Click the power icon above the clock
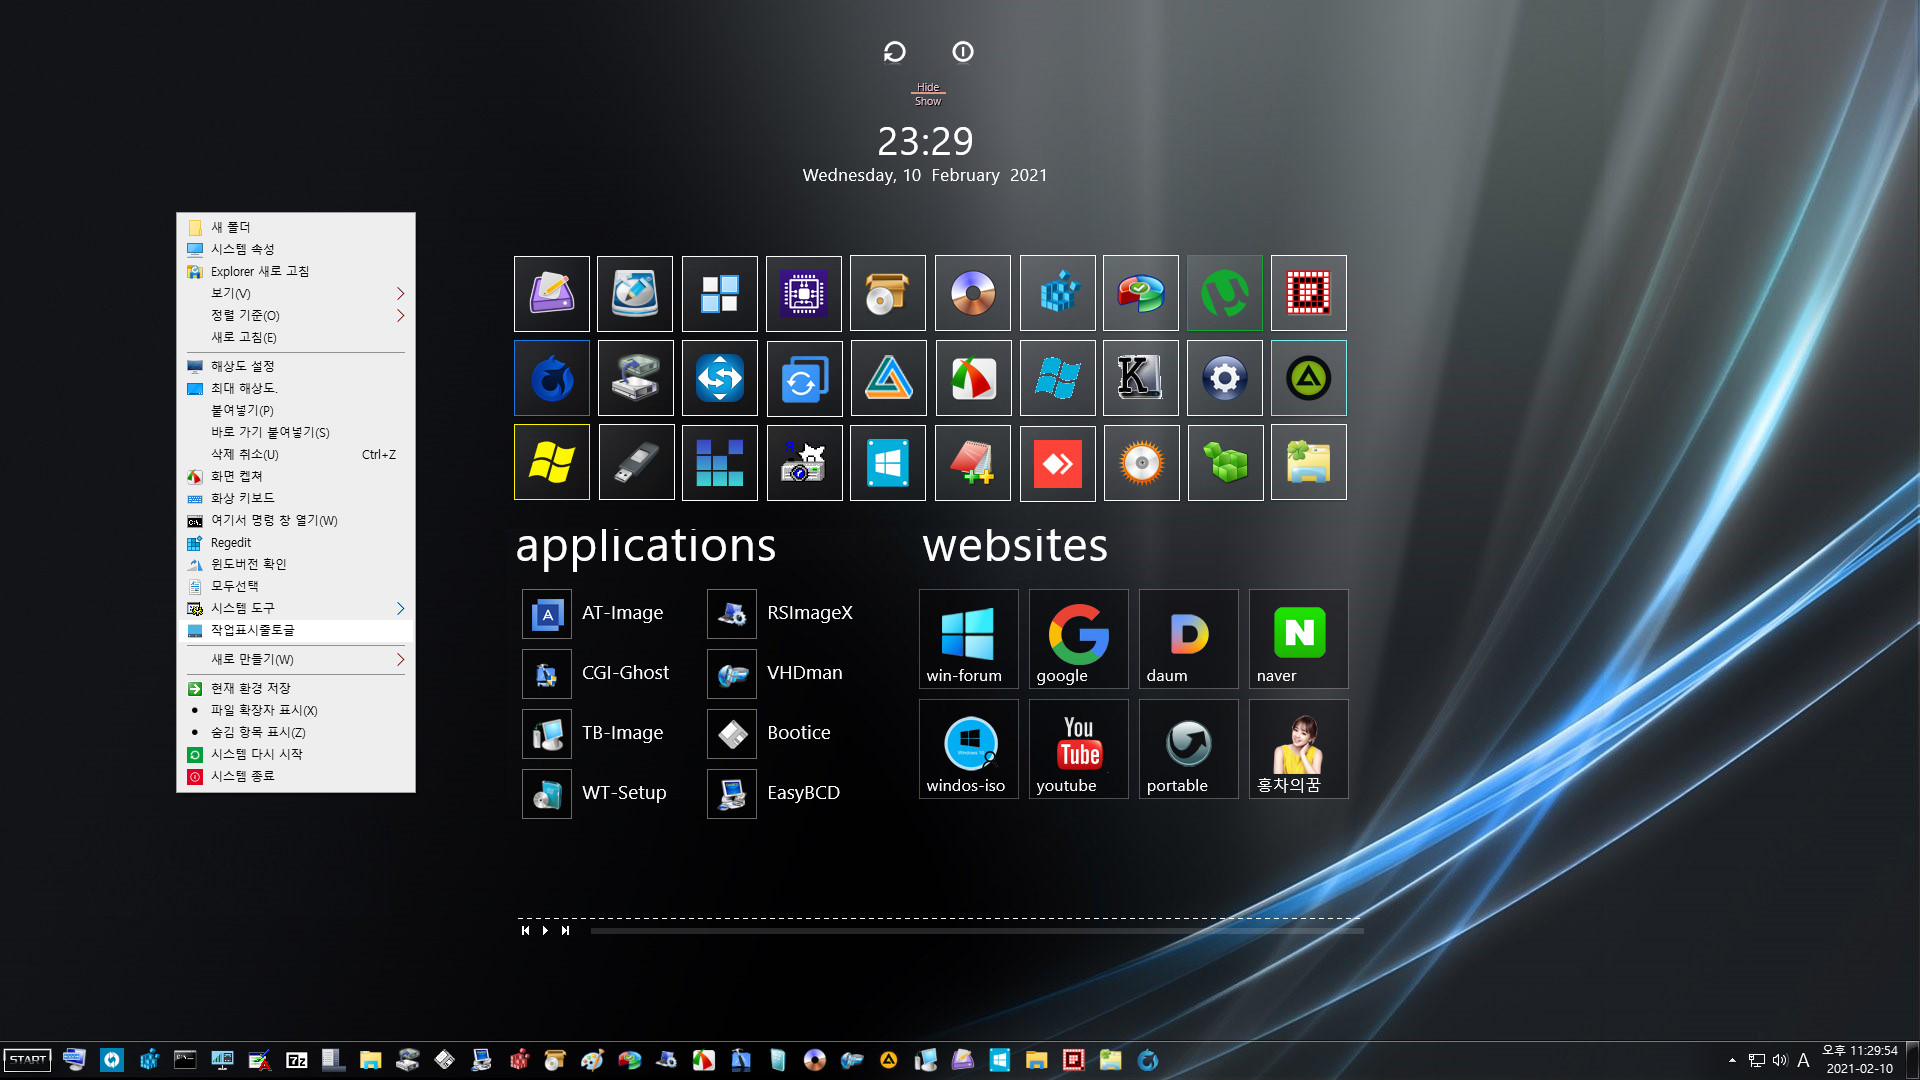Image resolution: width=1920 pixels, height=1080 pixels. point(963,52)
